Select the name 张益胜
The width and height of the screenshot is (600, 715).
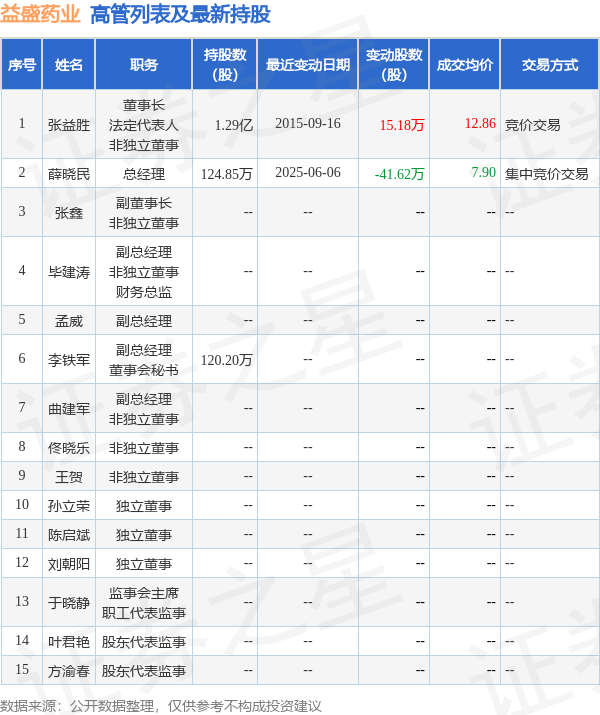click(69, 125)
